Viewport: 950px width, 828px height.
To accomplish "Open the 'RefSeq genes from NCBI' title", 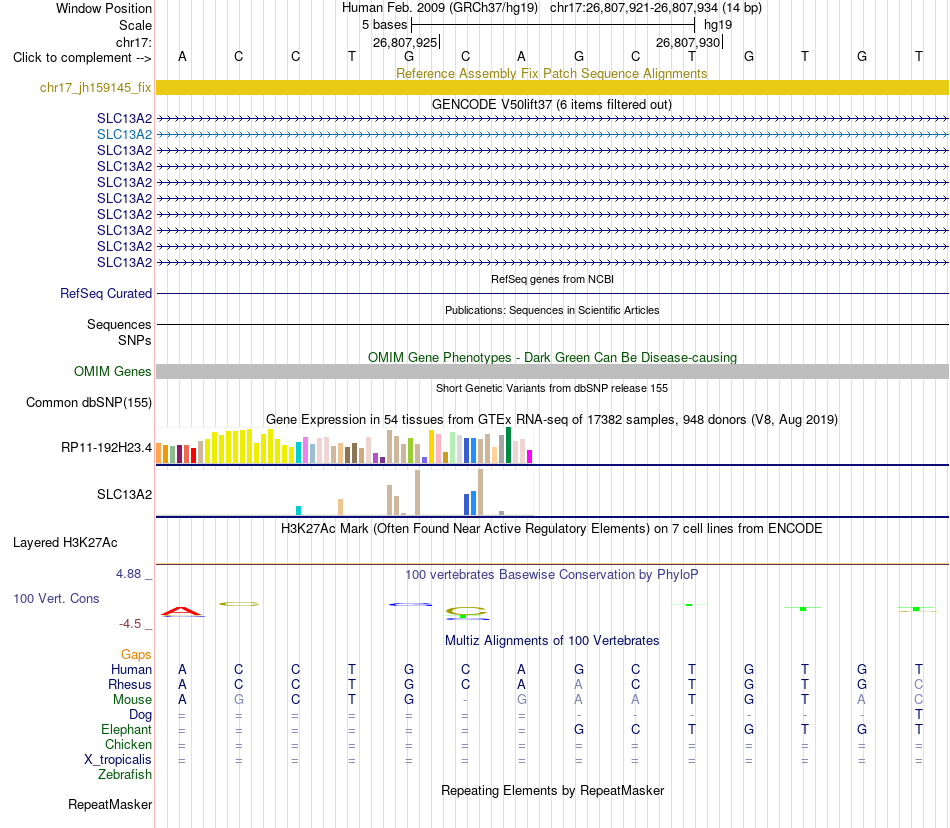I will (x=552, y=279).
